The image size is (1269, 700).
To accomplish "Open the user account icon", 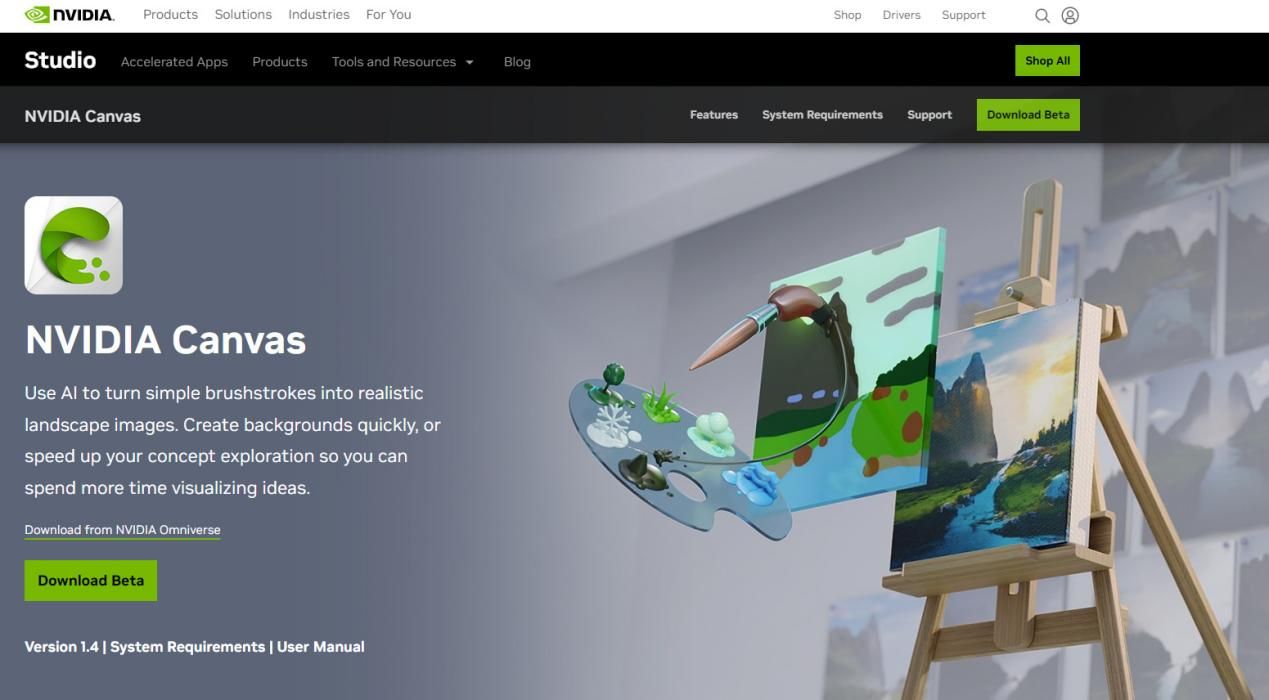I will coord(1070,16).
